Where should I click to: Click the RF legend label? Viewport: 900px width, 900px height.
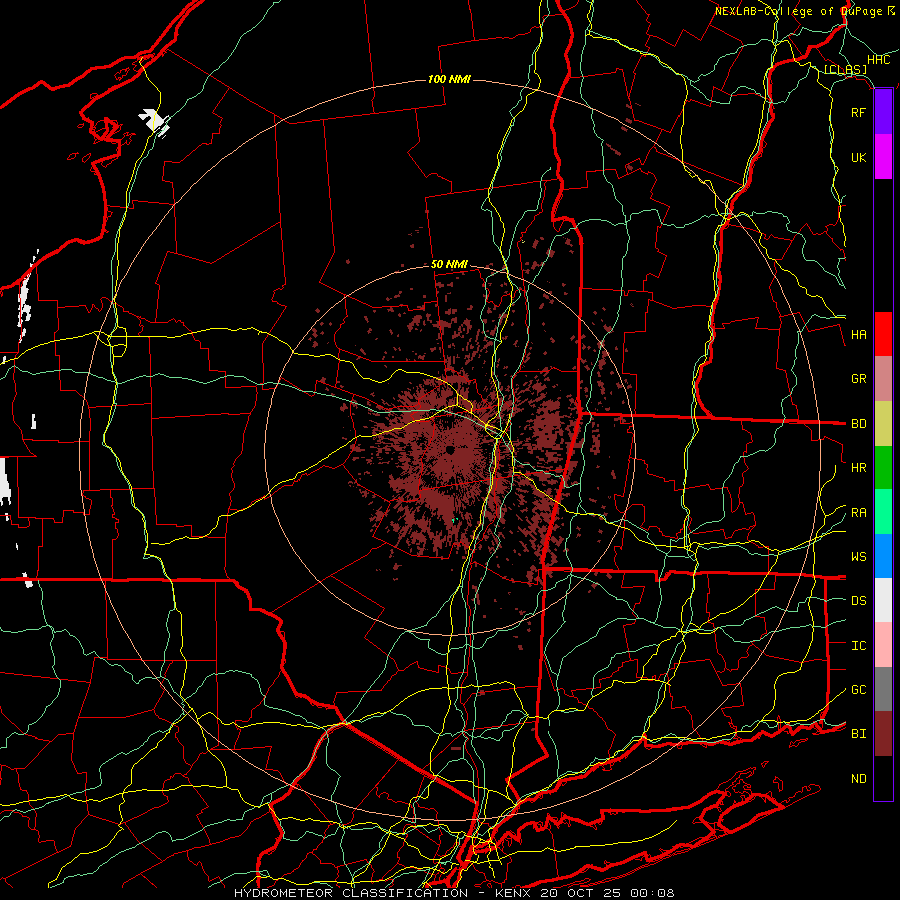point(858,112)
